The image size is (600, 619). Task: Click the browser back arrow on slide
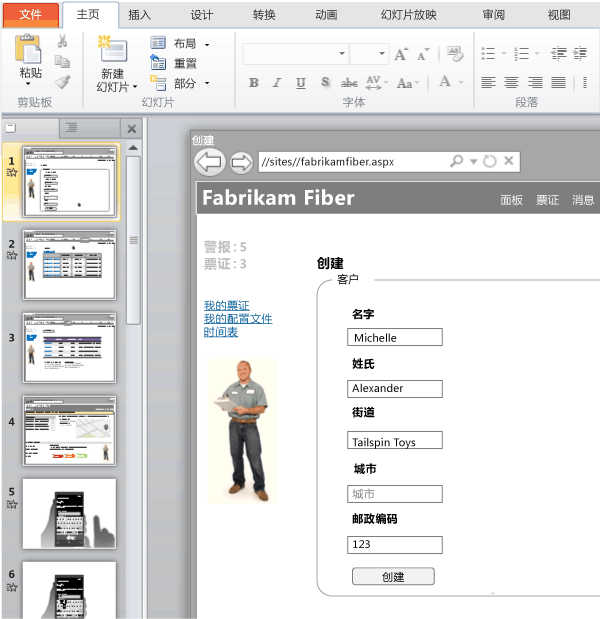click(x=209, y=162)
